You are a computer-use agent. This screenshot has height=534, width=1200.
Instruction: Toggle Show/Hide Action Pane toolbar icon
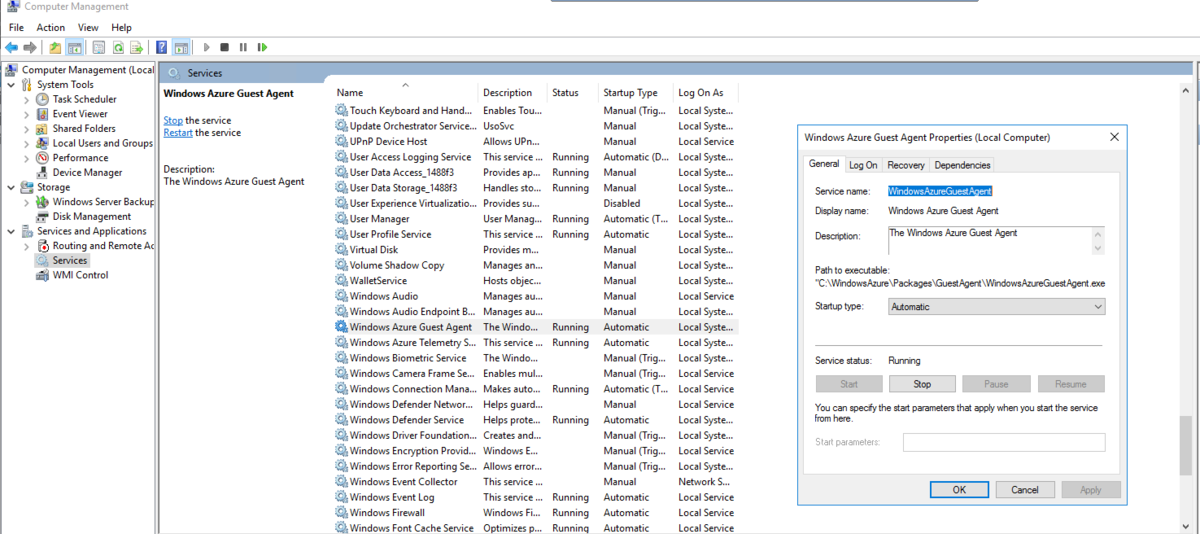click(181, 47)
